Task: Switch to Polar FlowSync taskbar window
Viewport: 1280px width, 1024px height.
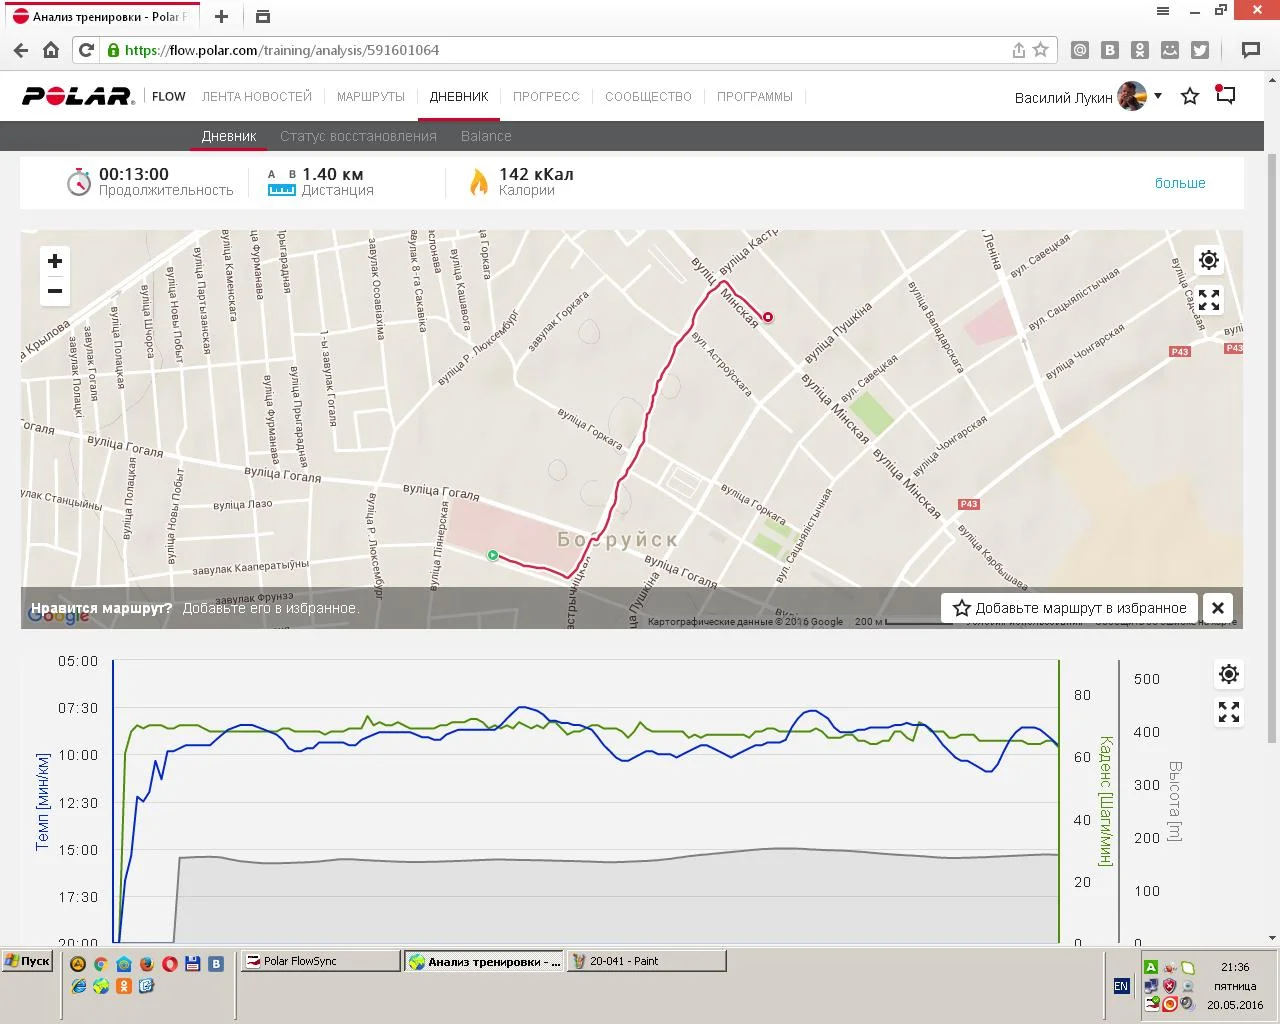Action: 319,961
